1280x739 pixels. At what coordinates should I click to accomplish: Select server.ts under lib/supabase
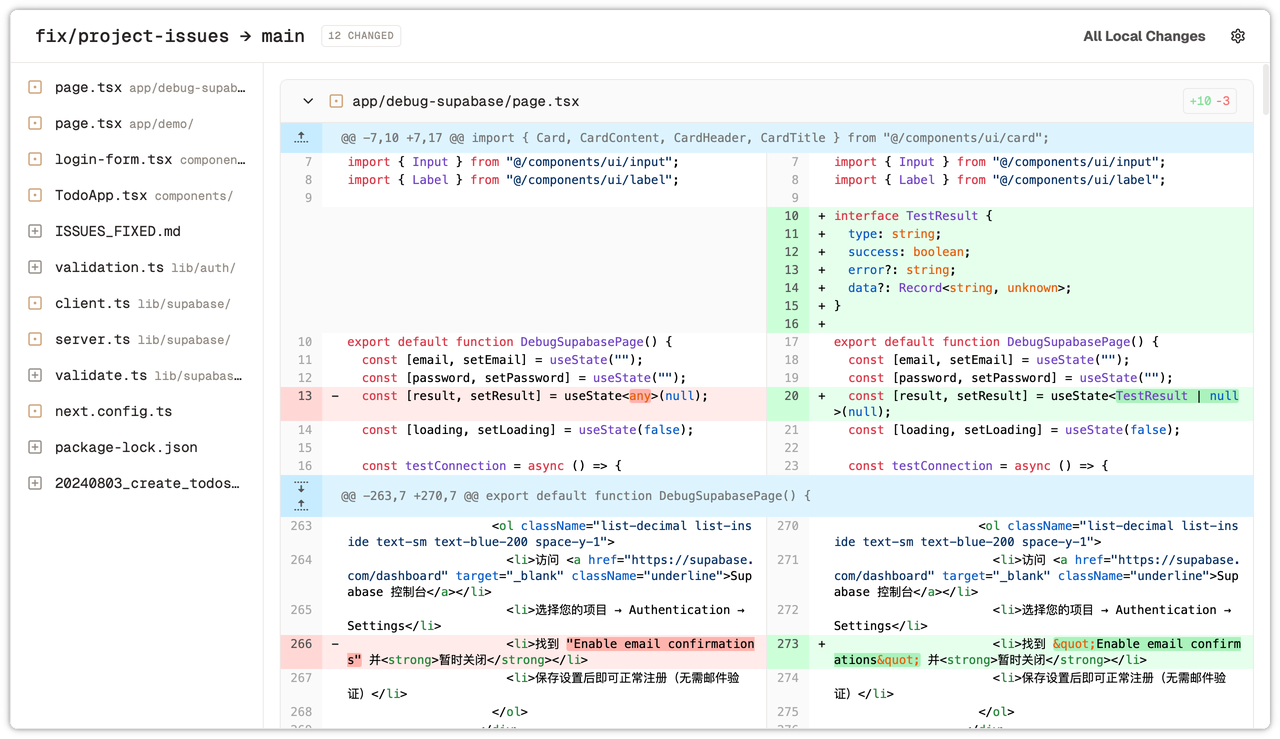(x=92, y=340)
